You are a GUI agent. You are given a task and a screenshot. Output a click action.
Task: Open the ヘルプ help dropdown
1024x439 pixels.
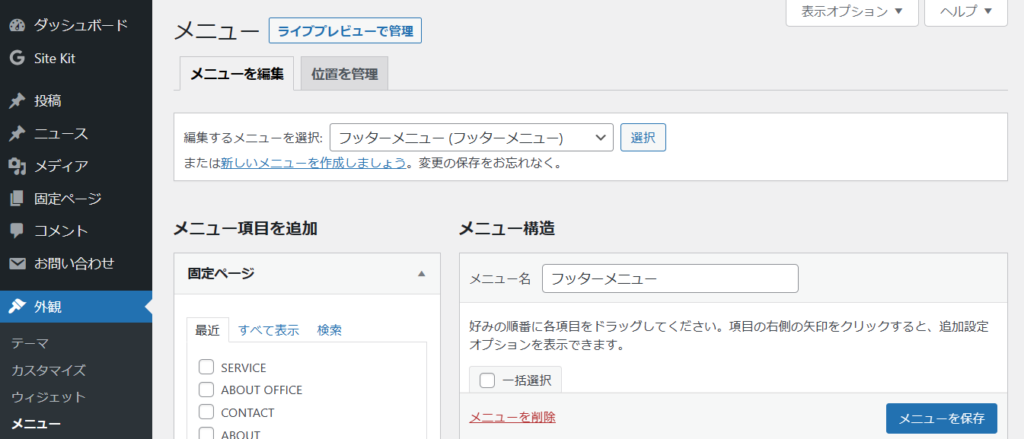click(965, 12)
